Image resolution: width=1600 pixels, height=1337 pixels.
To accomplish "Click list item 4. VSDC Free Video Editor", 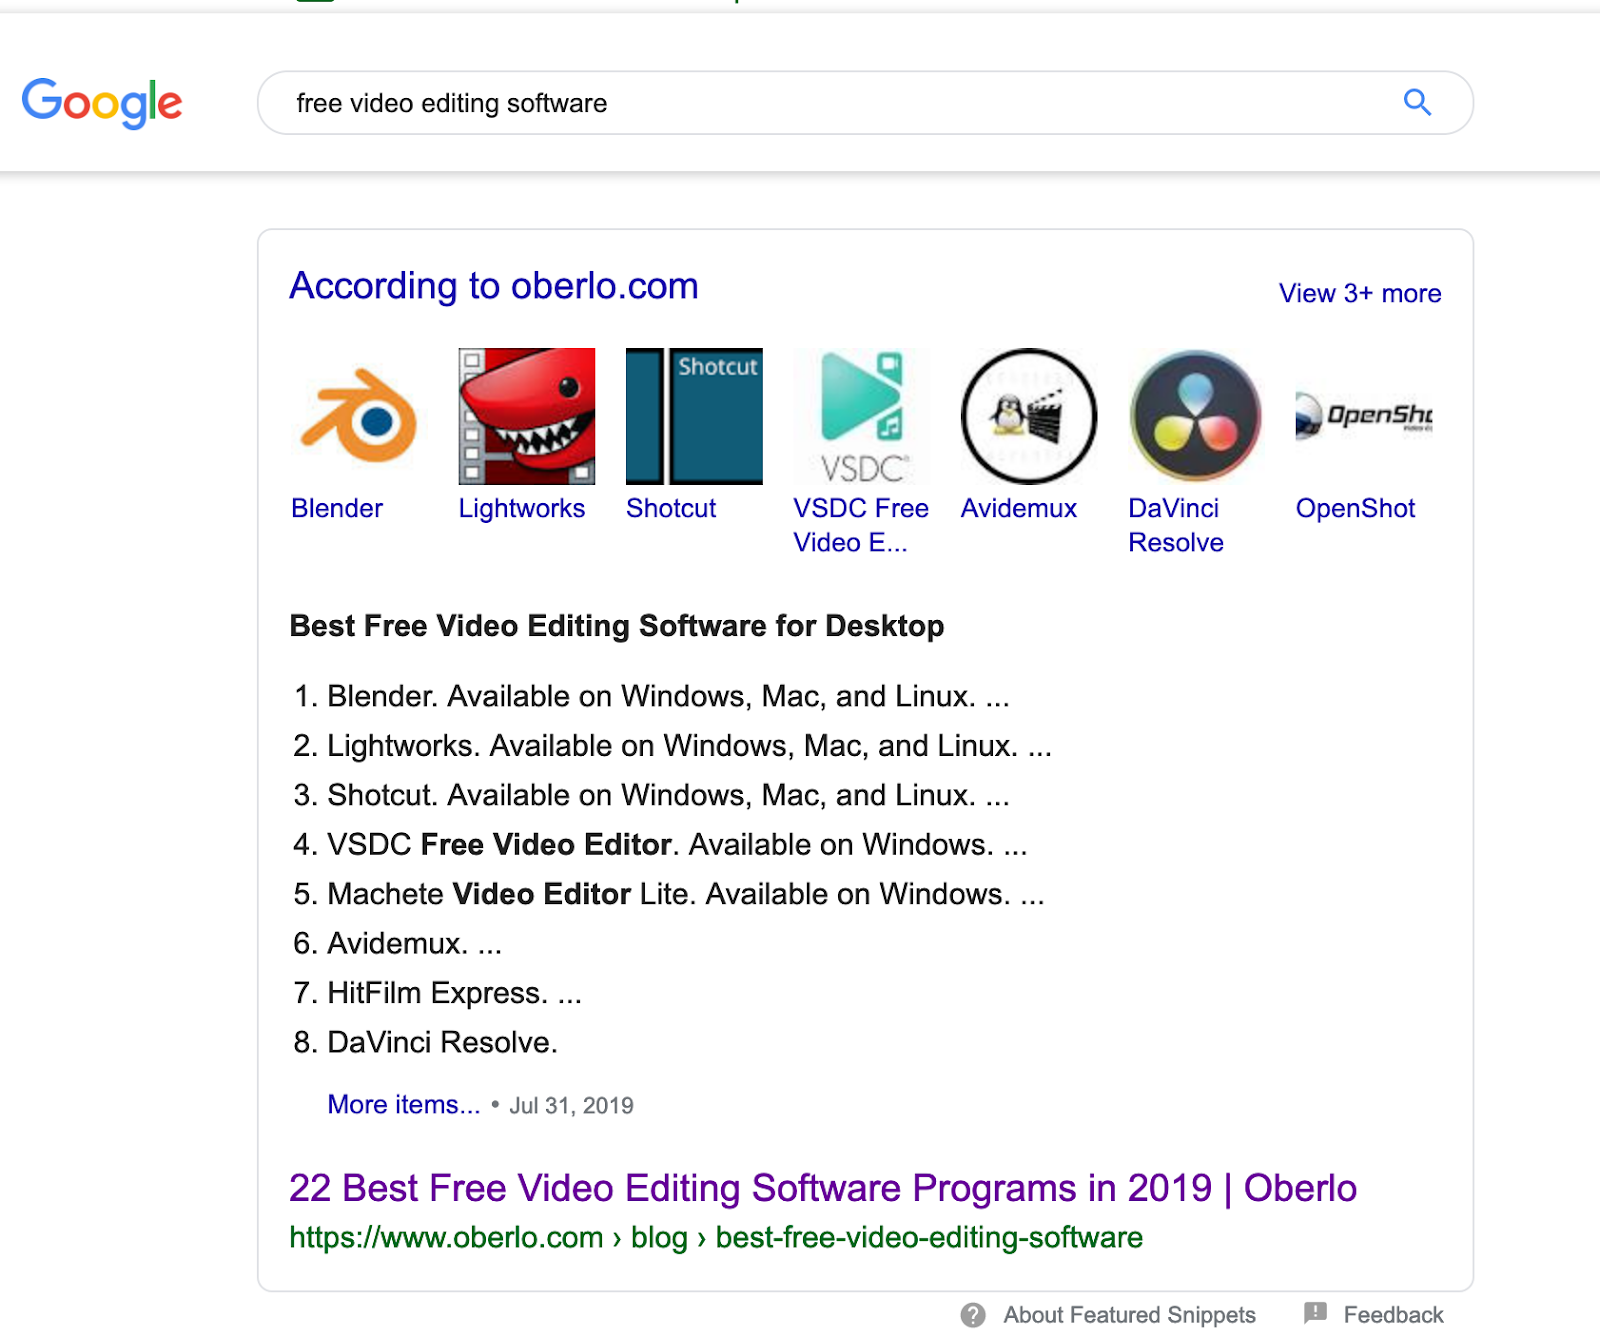I will tap(661, 845).
